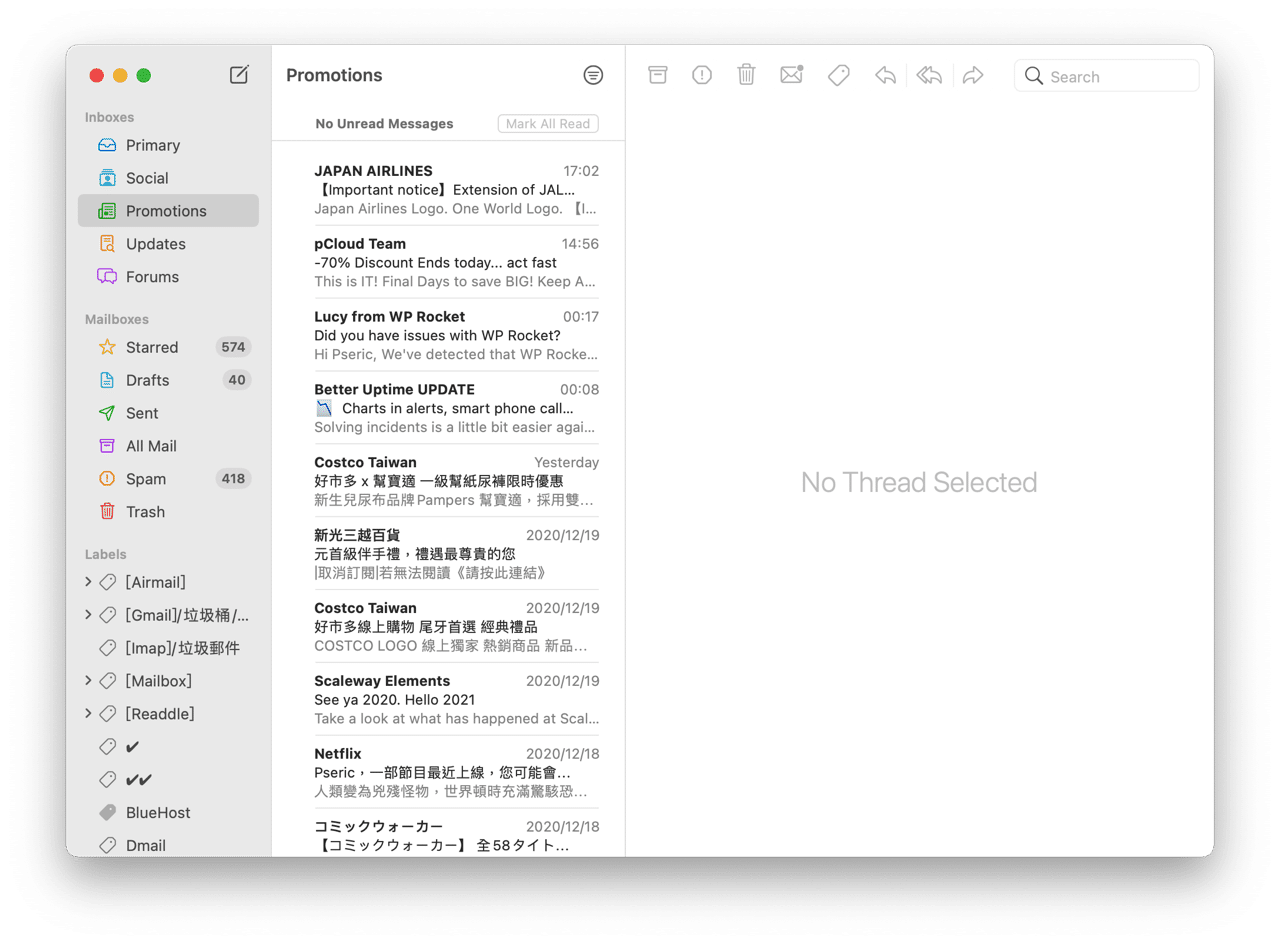Expand the [Airmail] label group
The image size is (1280, 944).
point(88,582)
